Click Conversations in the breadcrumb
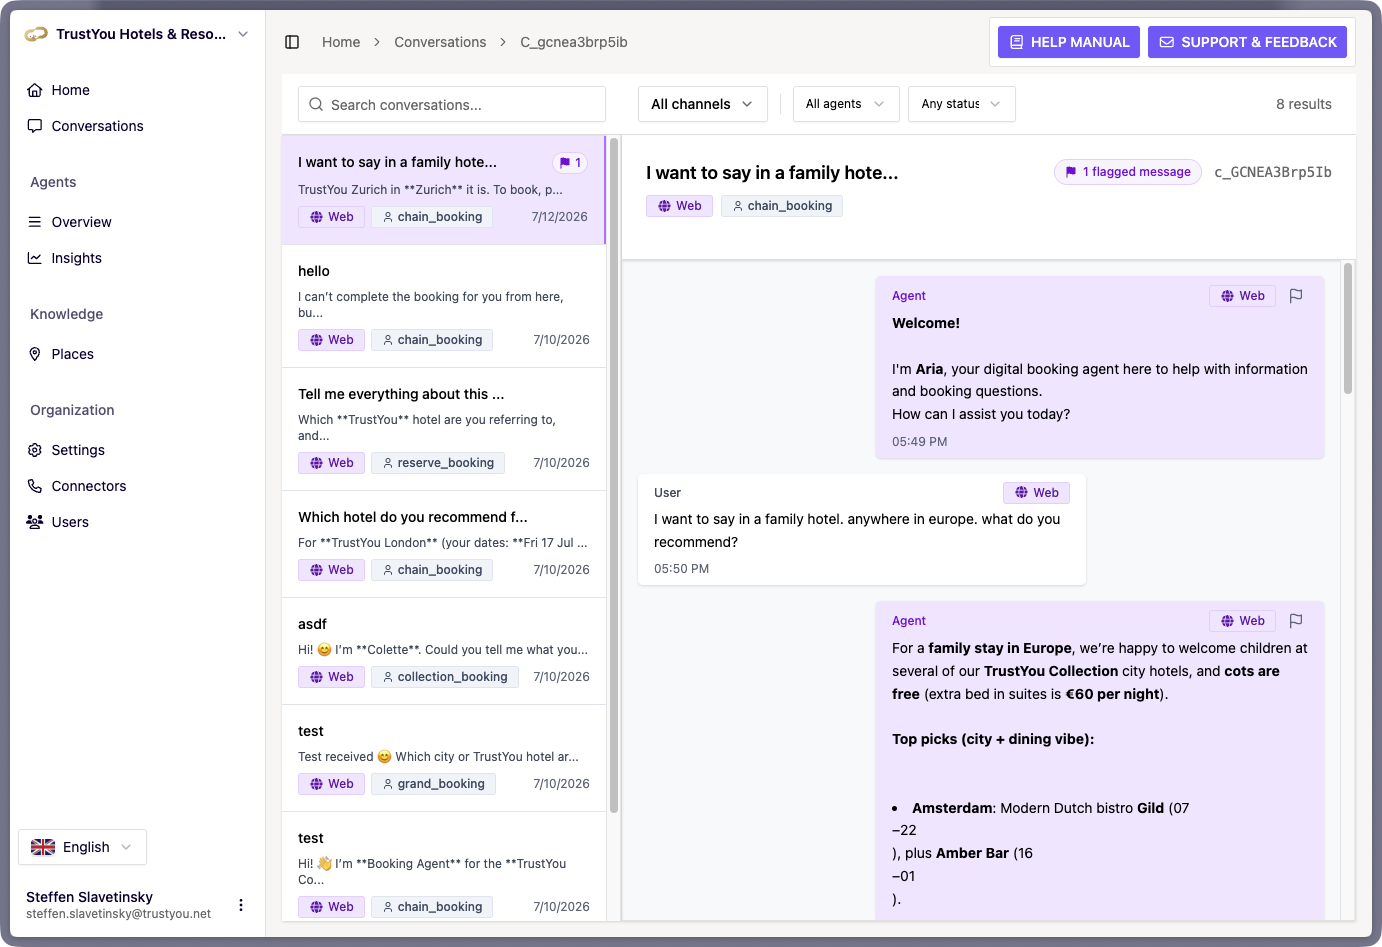 point(440,42)
